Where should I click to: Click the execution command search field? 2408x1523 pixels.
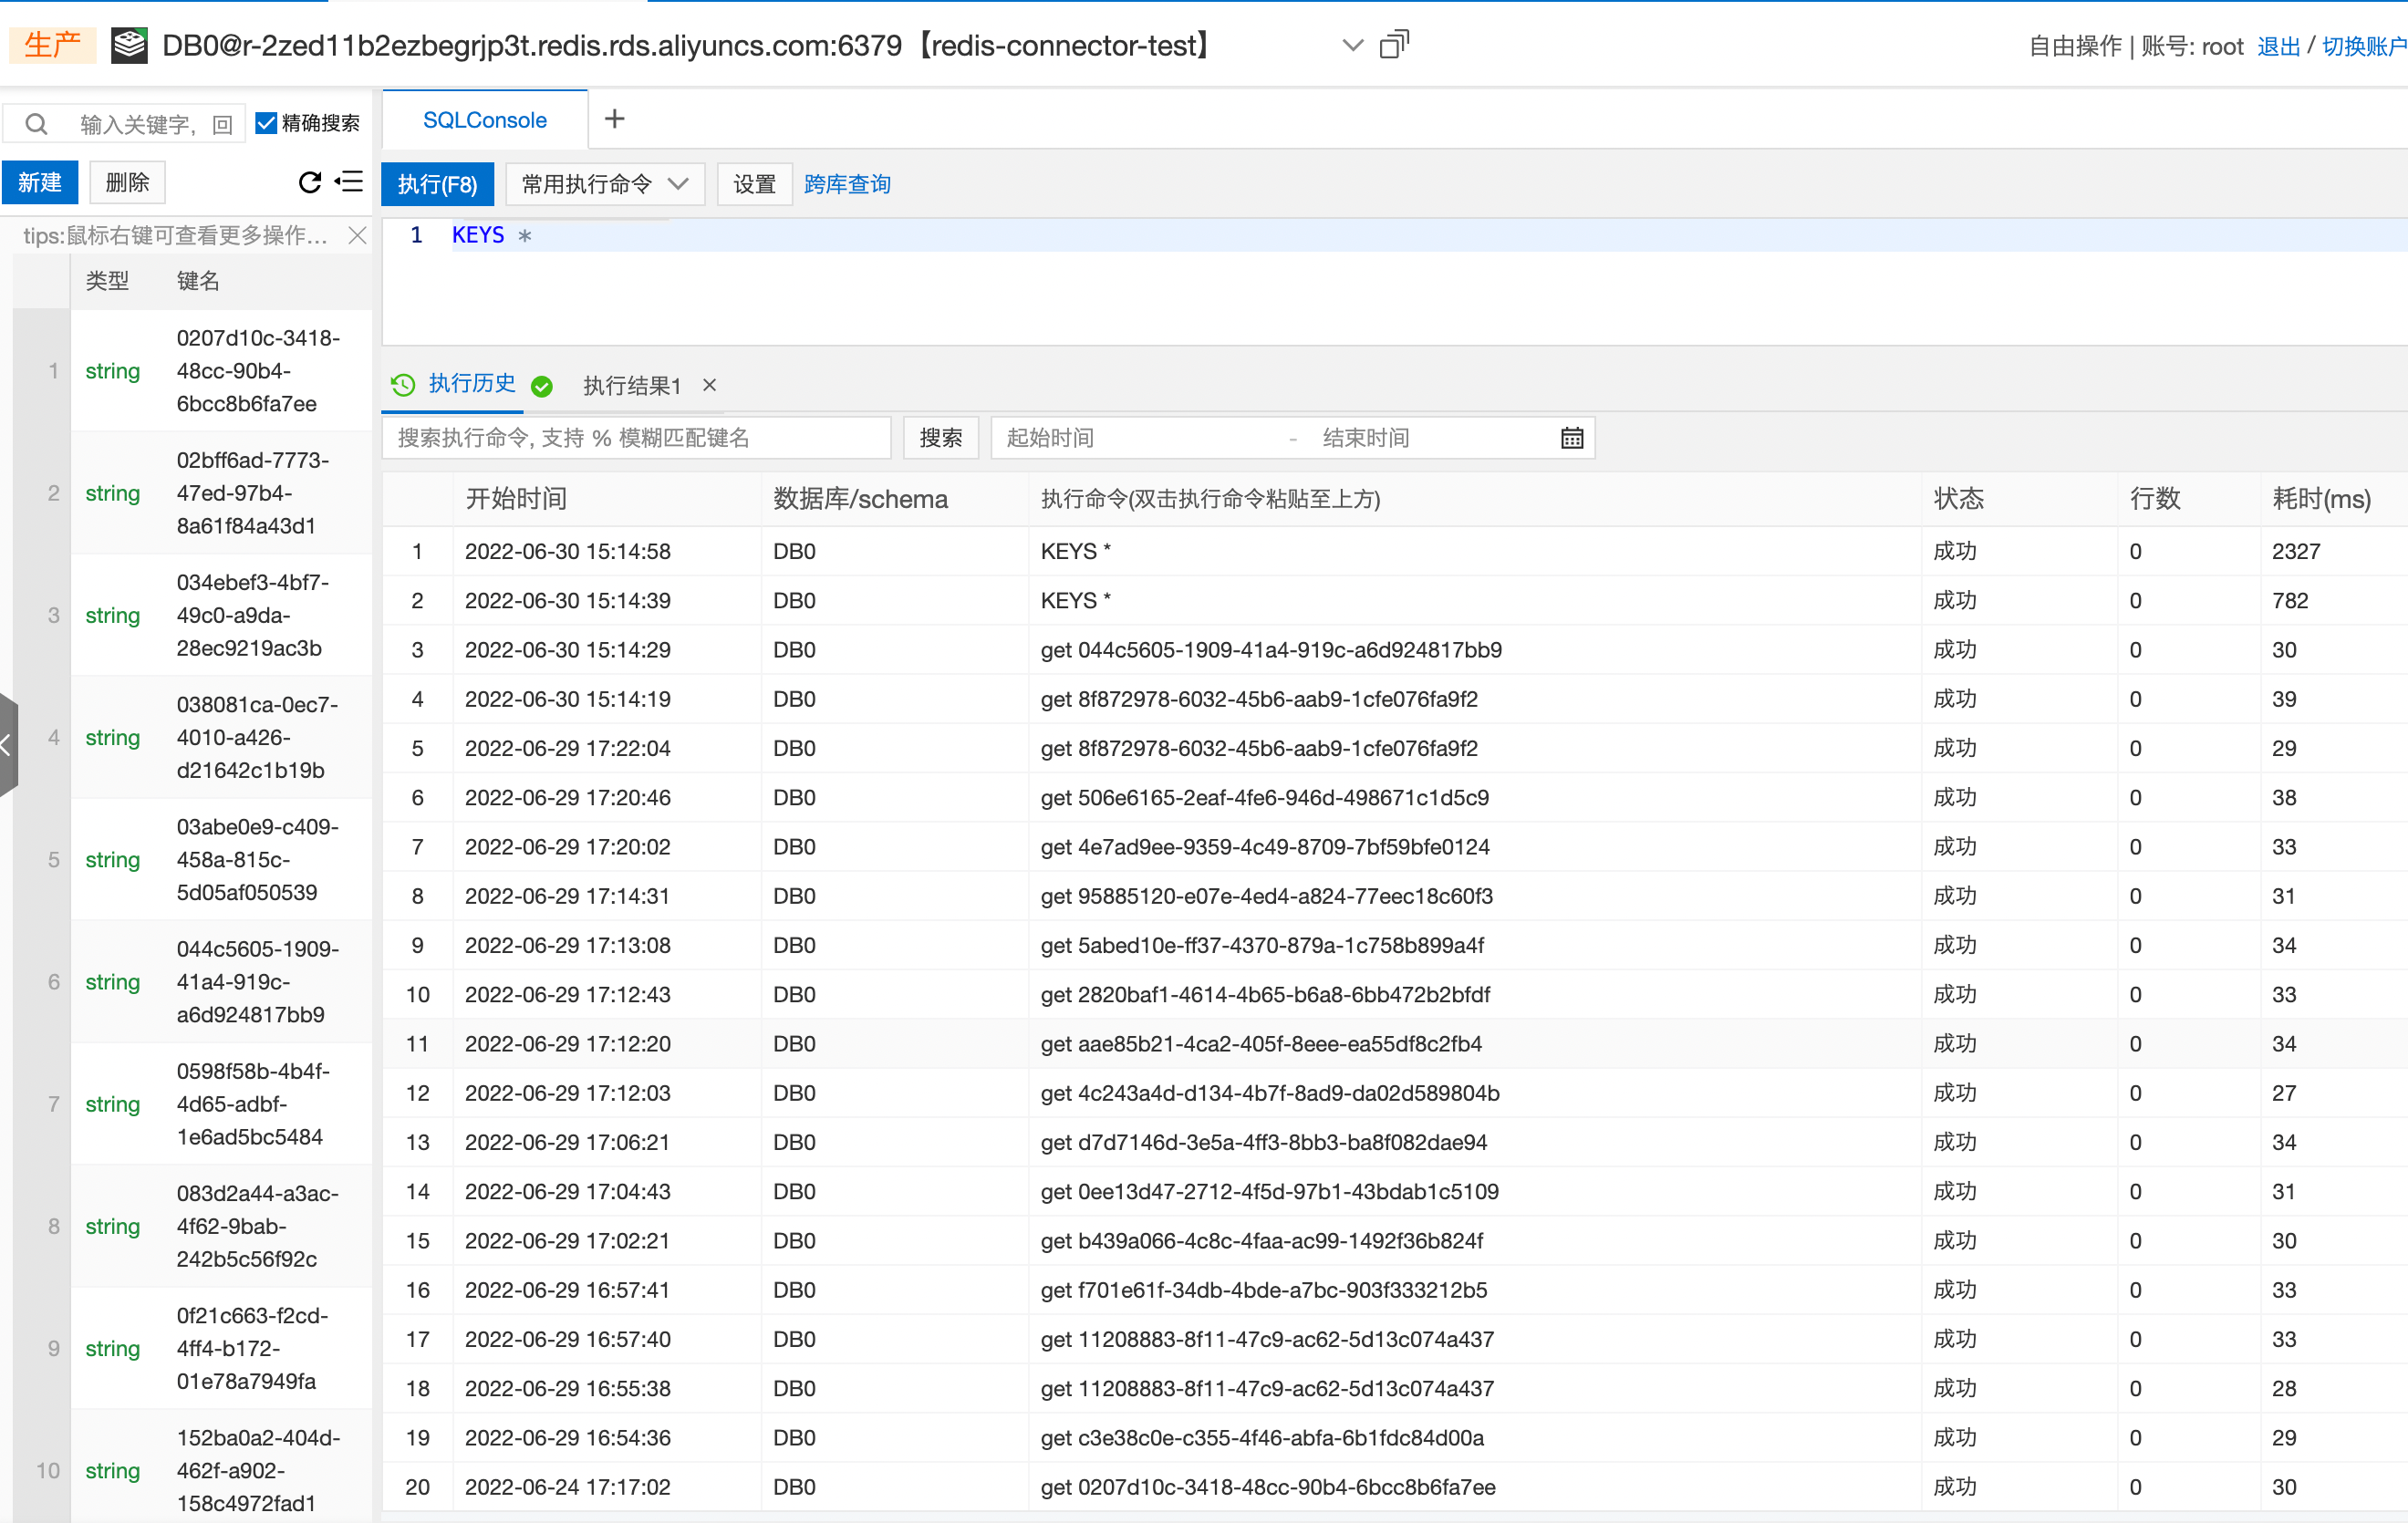coord(636,438)
